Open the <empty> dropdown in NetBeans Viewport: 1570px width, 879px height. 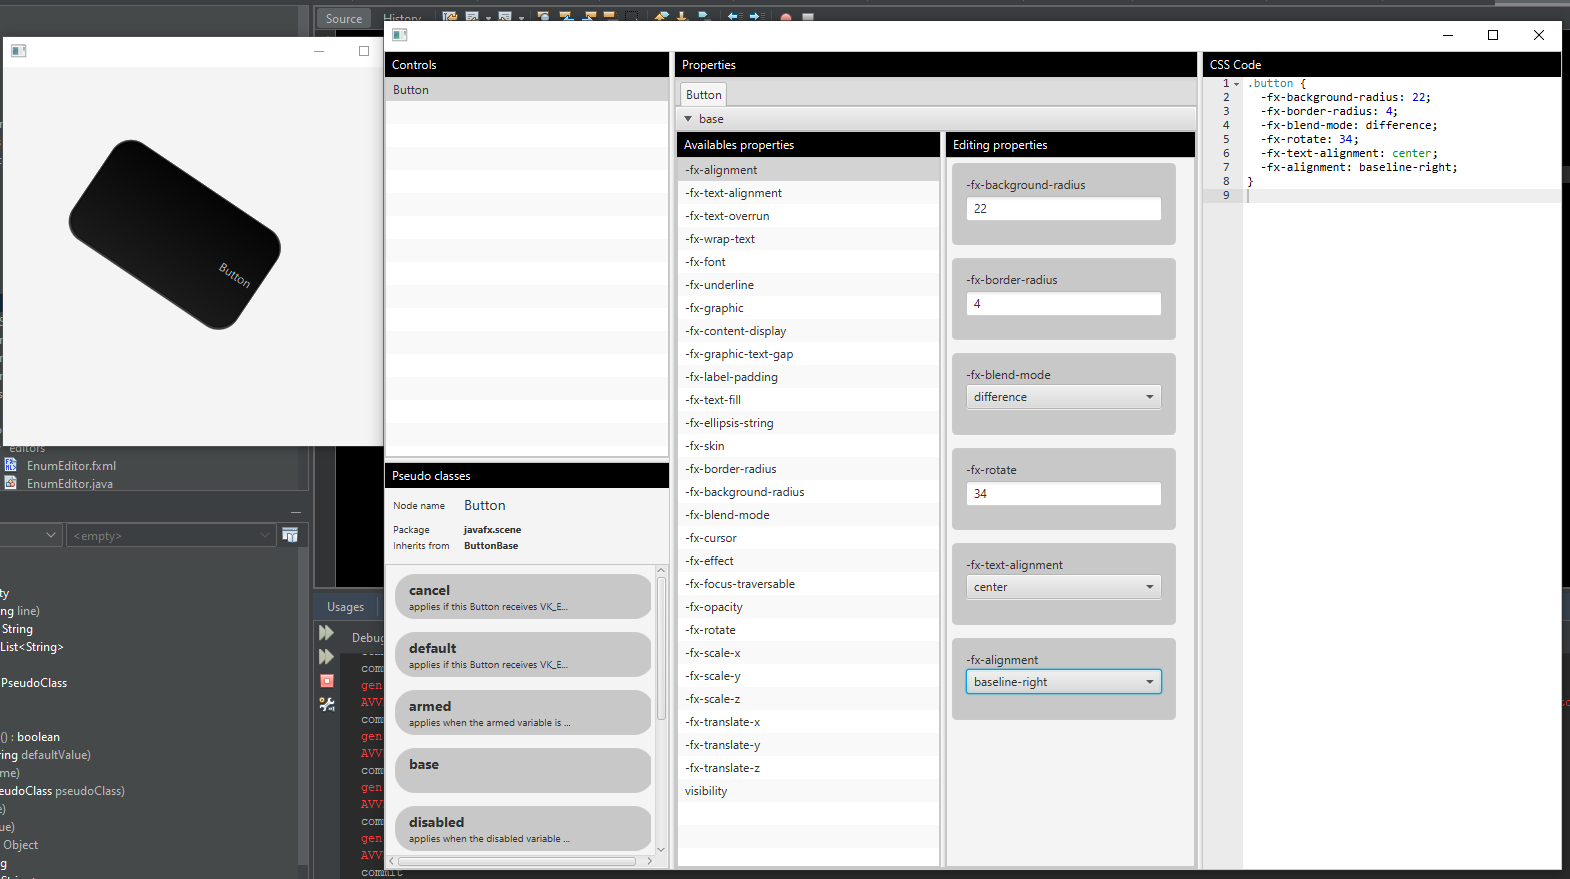point(170,535)
